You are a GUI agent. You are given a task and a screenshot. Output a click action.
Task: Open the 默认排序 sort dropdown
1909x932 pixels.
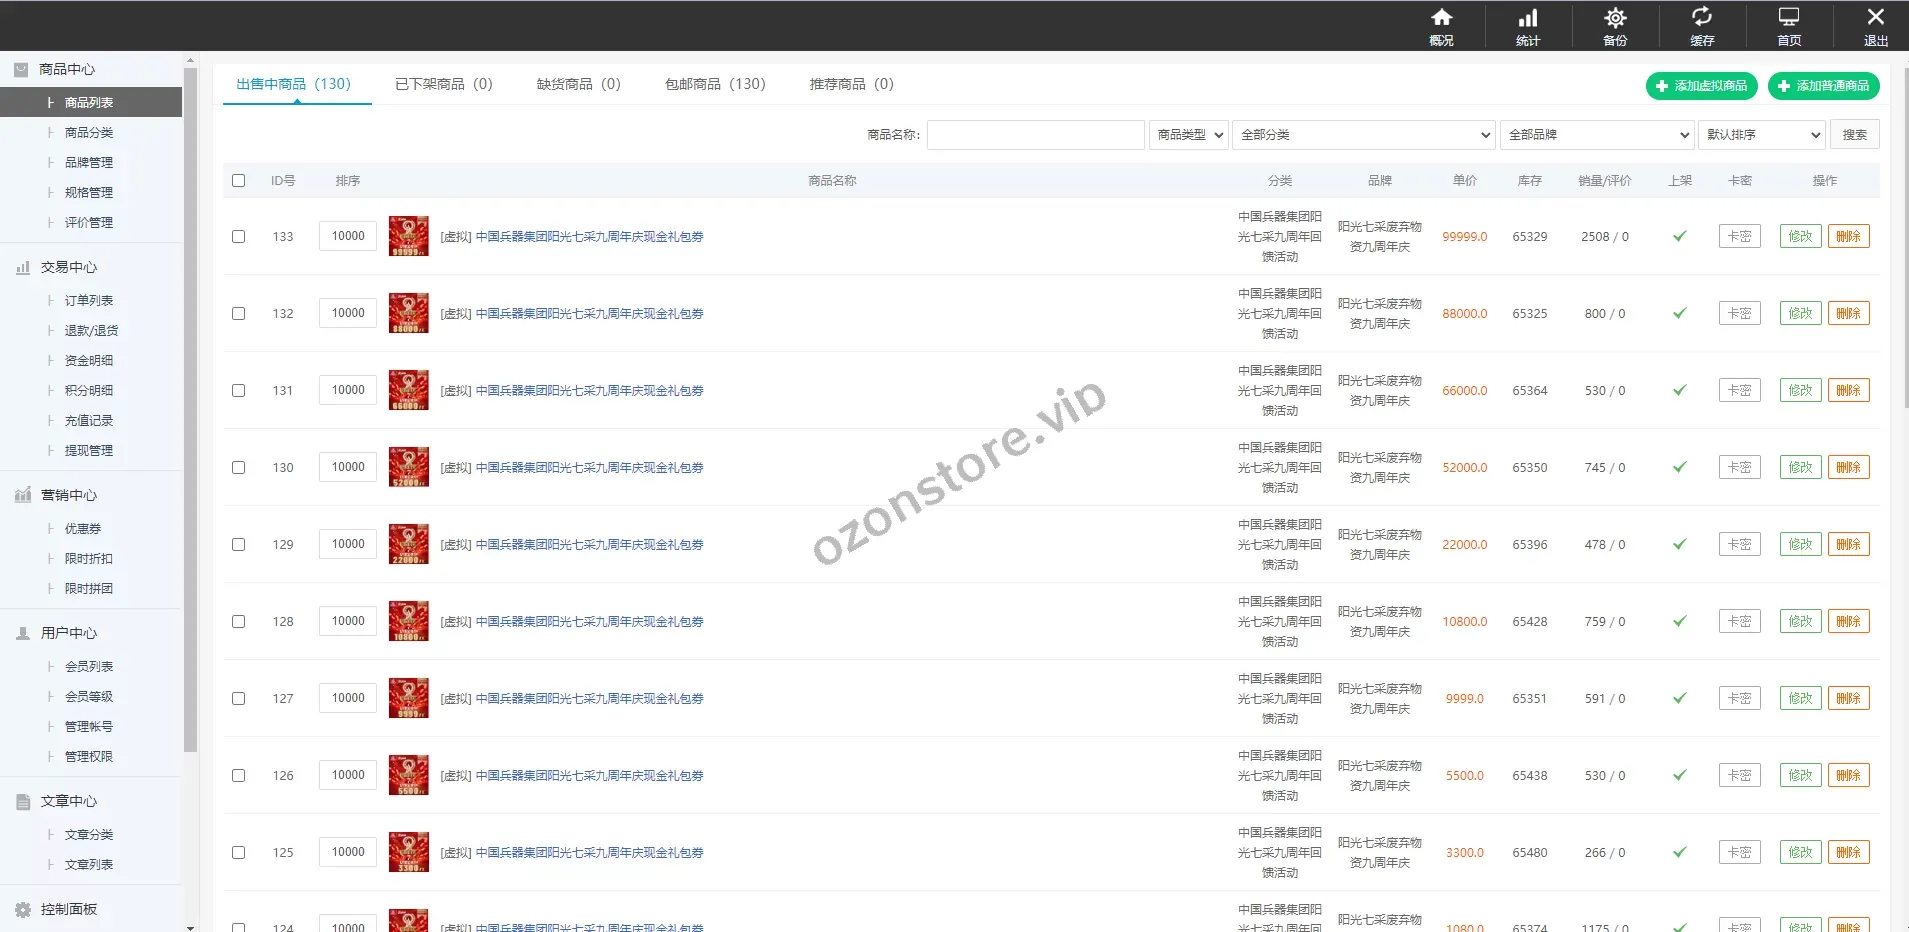point(1761,135)
